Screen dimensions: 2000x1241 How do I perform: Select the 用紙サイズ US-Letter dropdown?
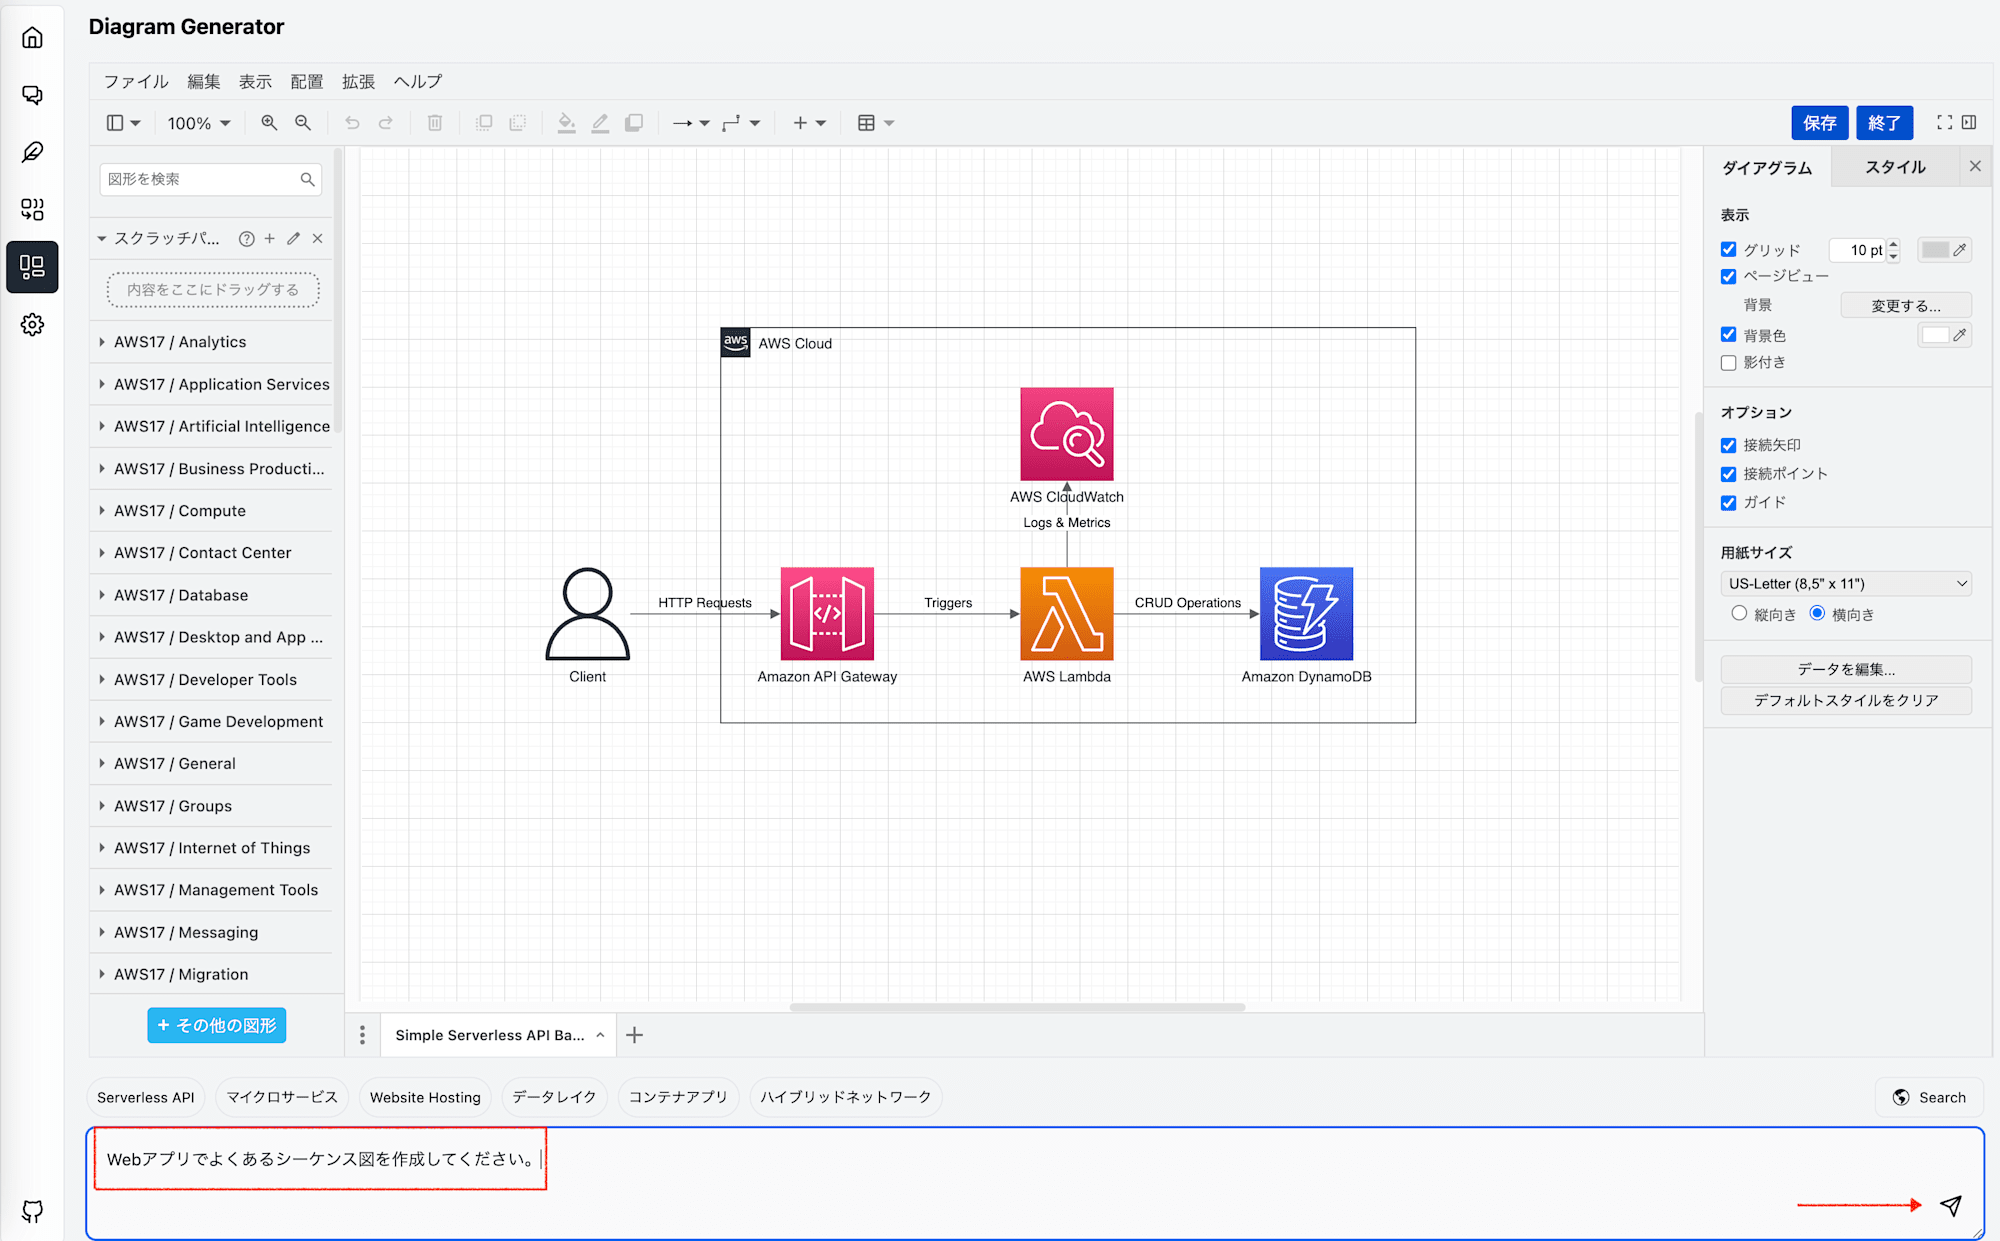click(x=1848, y=583)
